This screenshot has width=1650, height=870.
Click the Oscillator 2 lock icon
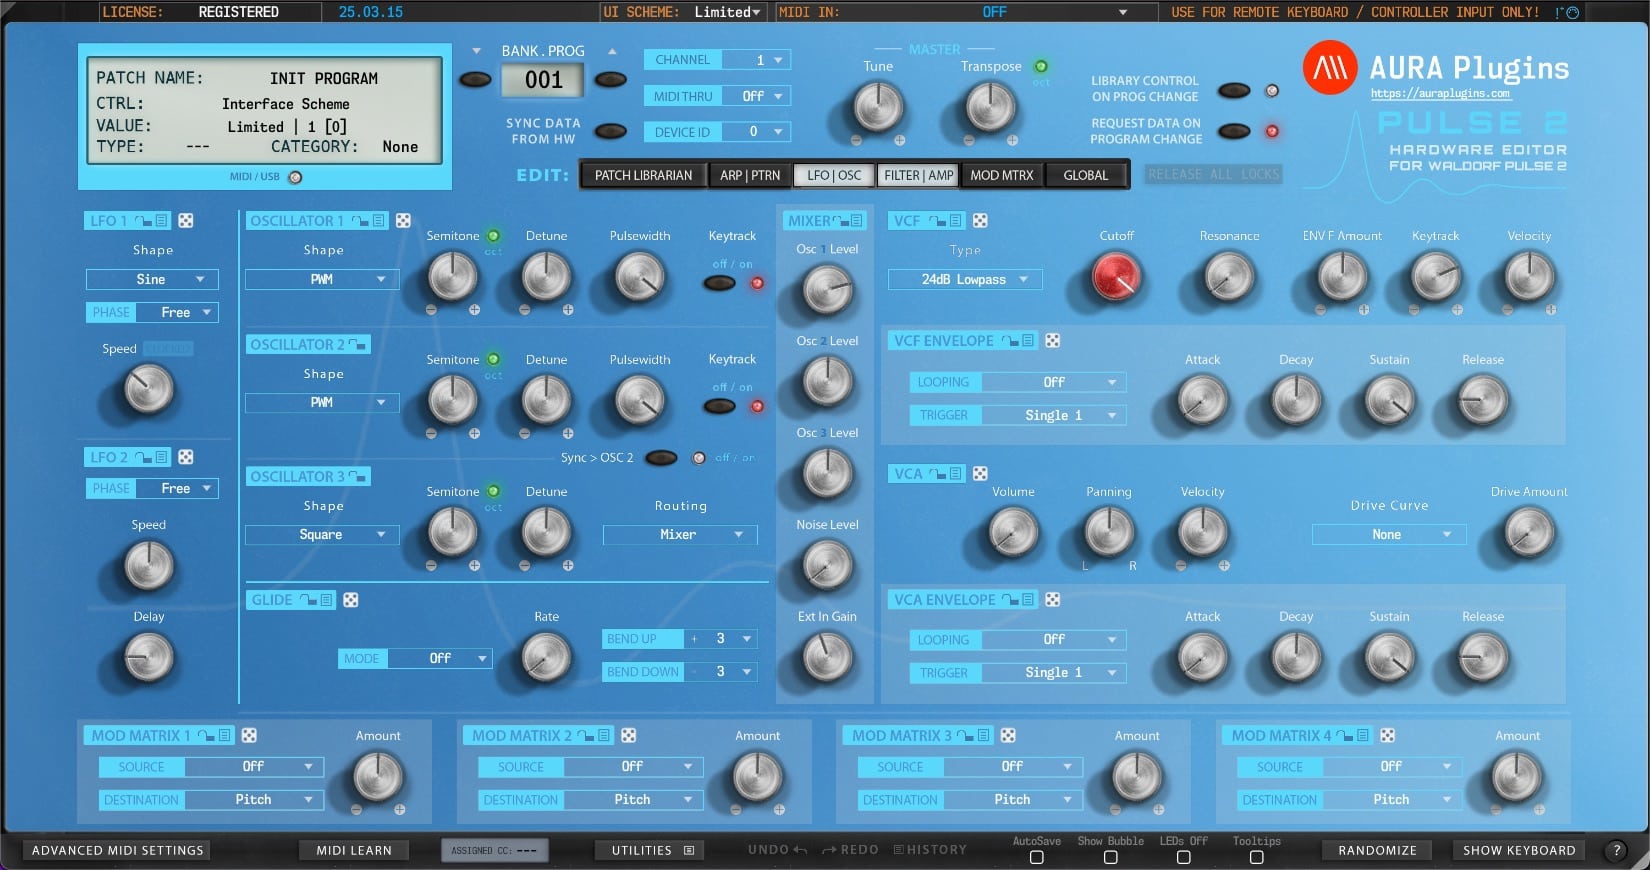pyautogui.click(x=357, y=345)
